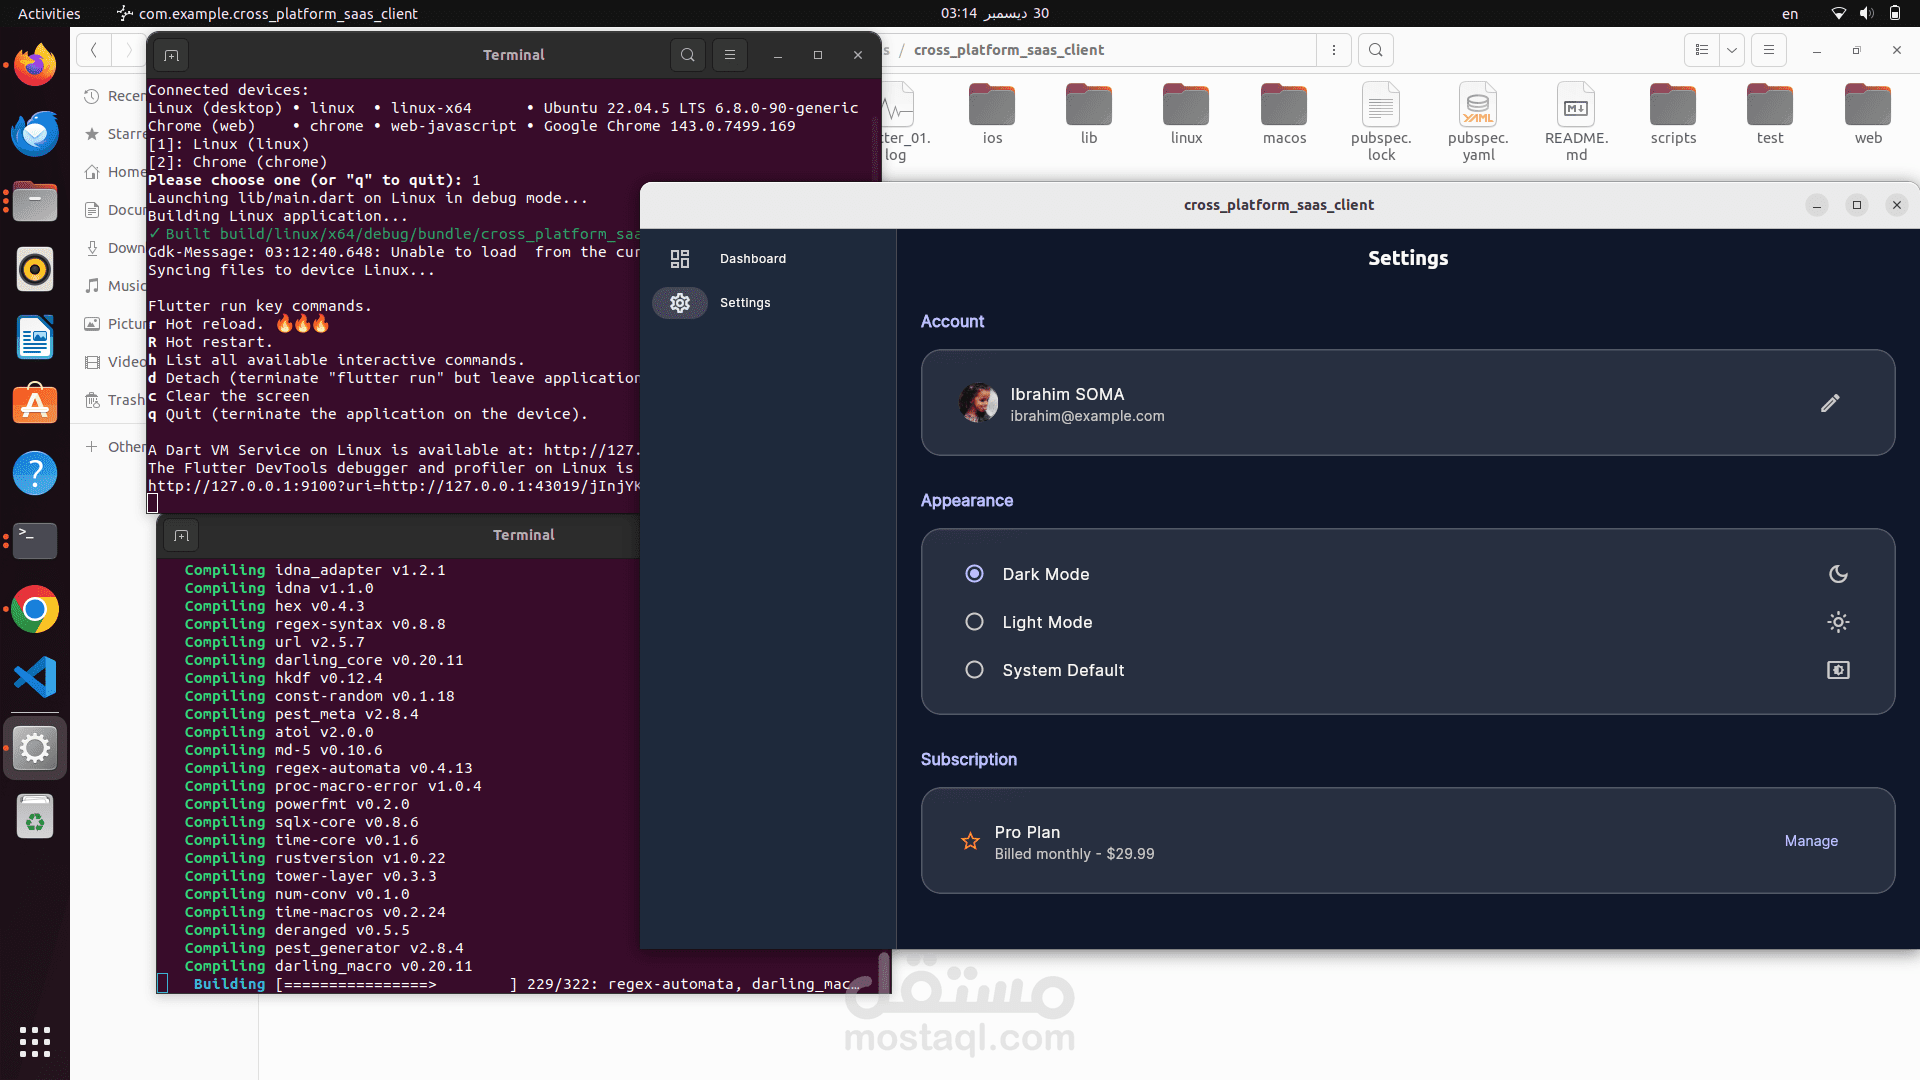Click the sun icon beside Light Mode
Screen dimensions: 1920x1080
coord(1838,622)
